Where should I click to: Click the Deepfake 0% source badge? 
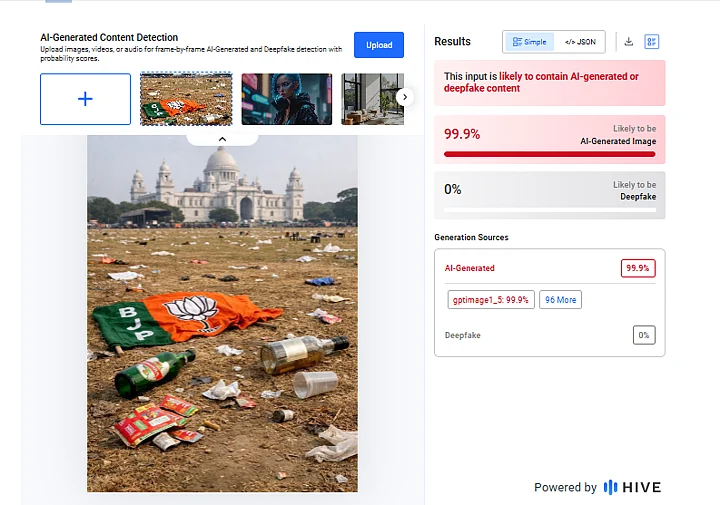(644, 335)
